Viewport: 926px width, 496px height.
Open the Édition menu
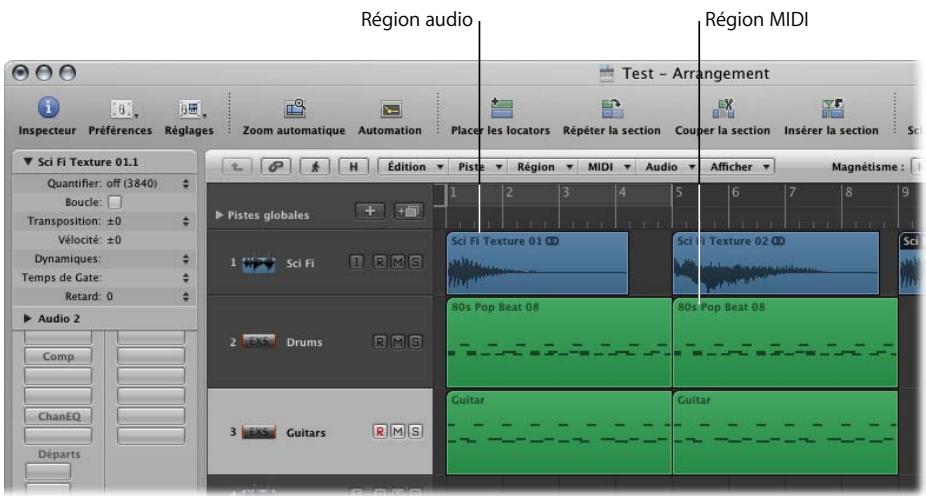(x=413, y=167)
